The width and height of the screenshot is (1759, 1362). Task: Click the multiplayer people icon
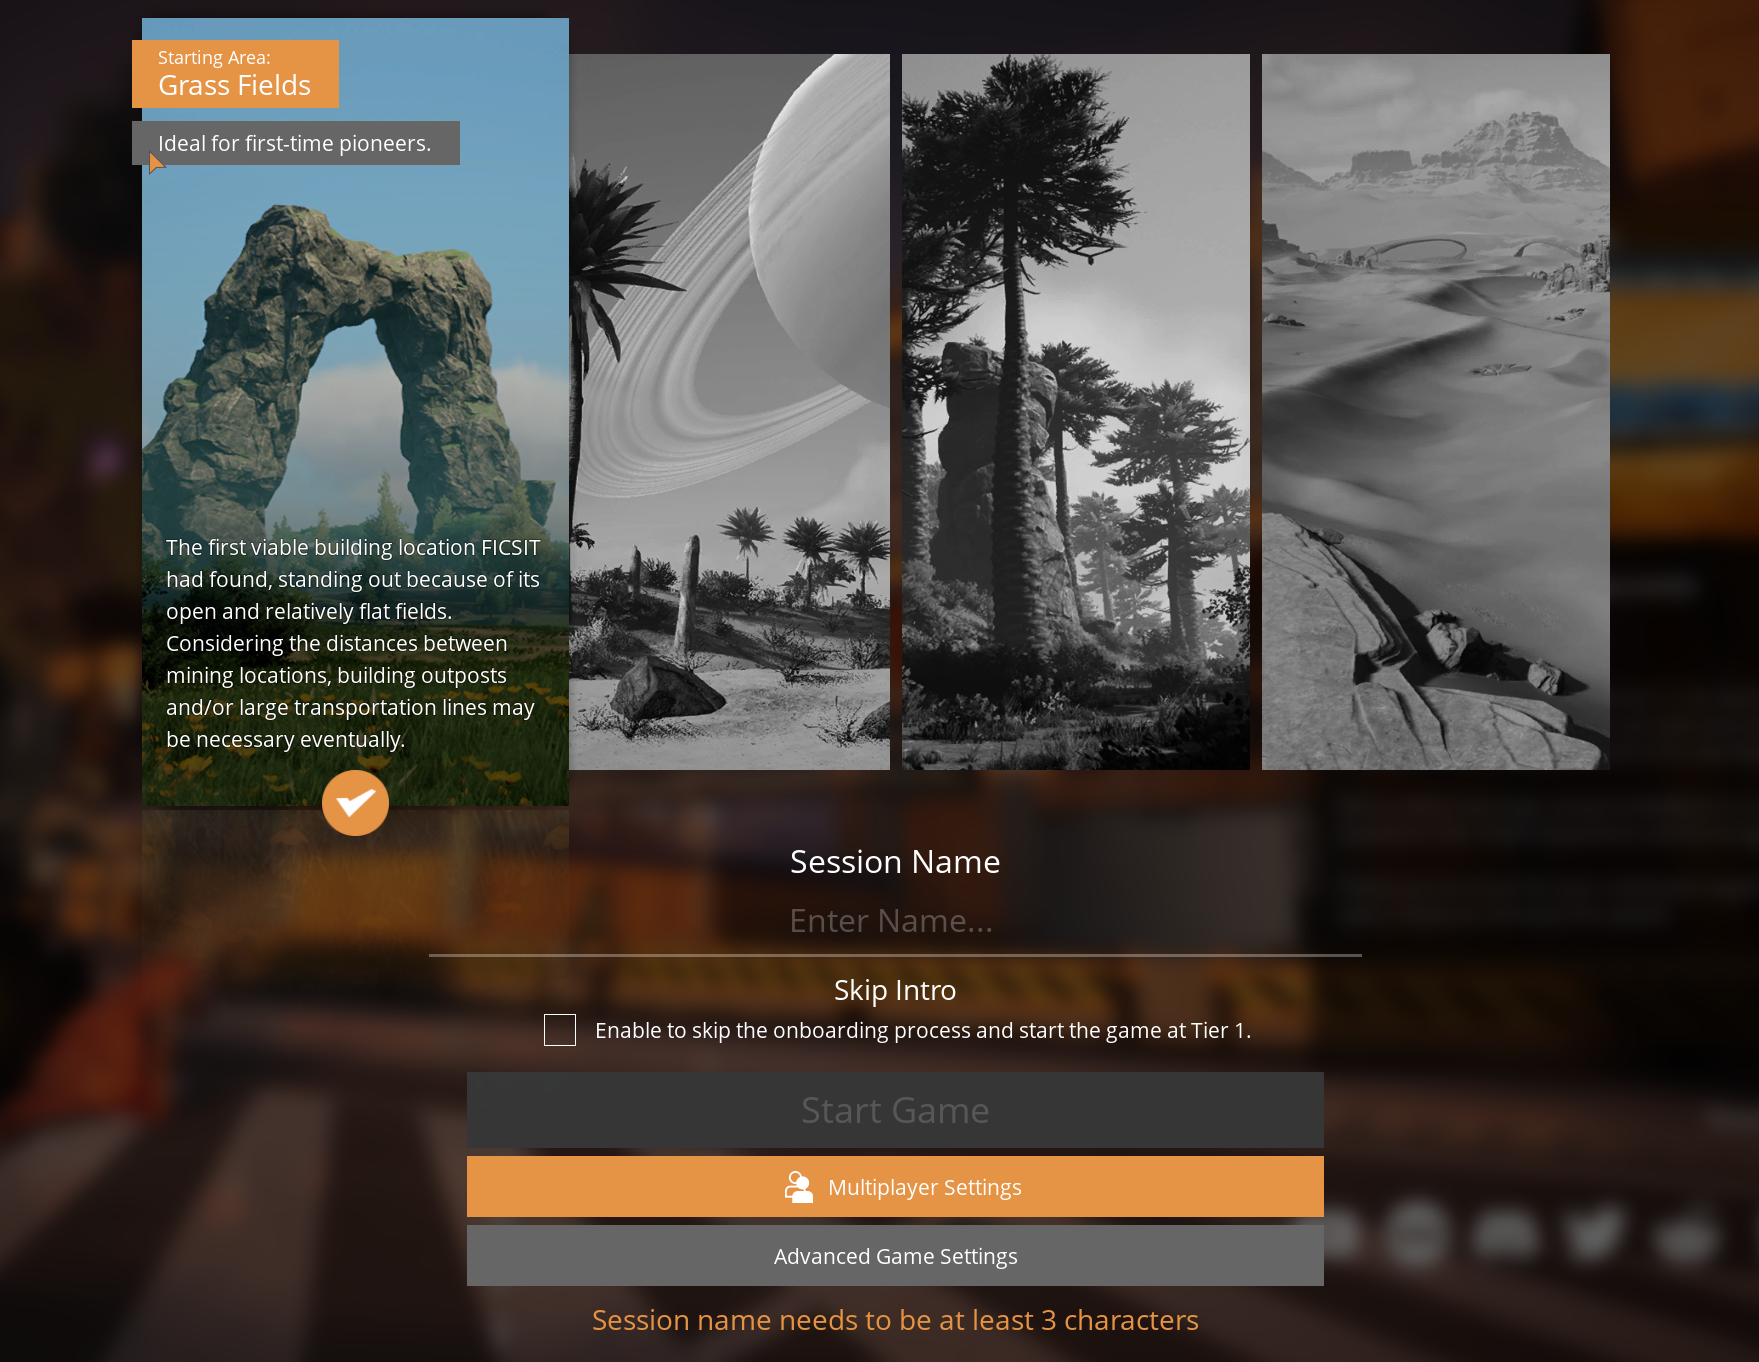click(x=799, y=1187)
